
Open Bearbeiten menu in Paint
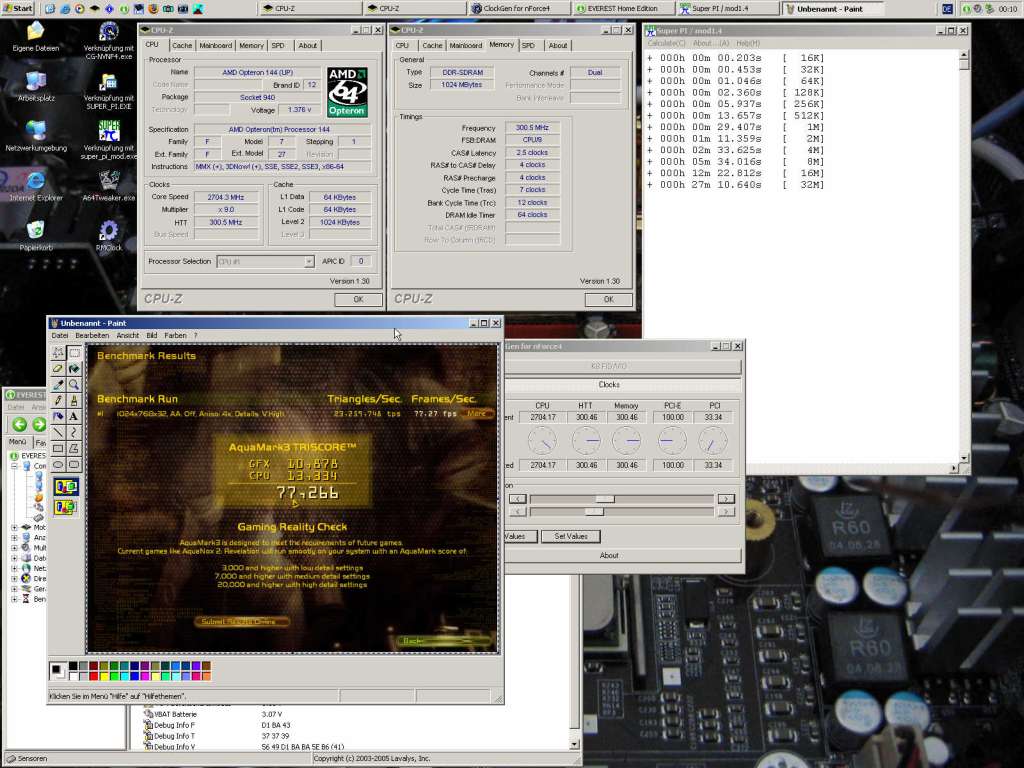[92, 336]
